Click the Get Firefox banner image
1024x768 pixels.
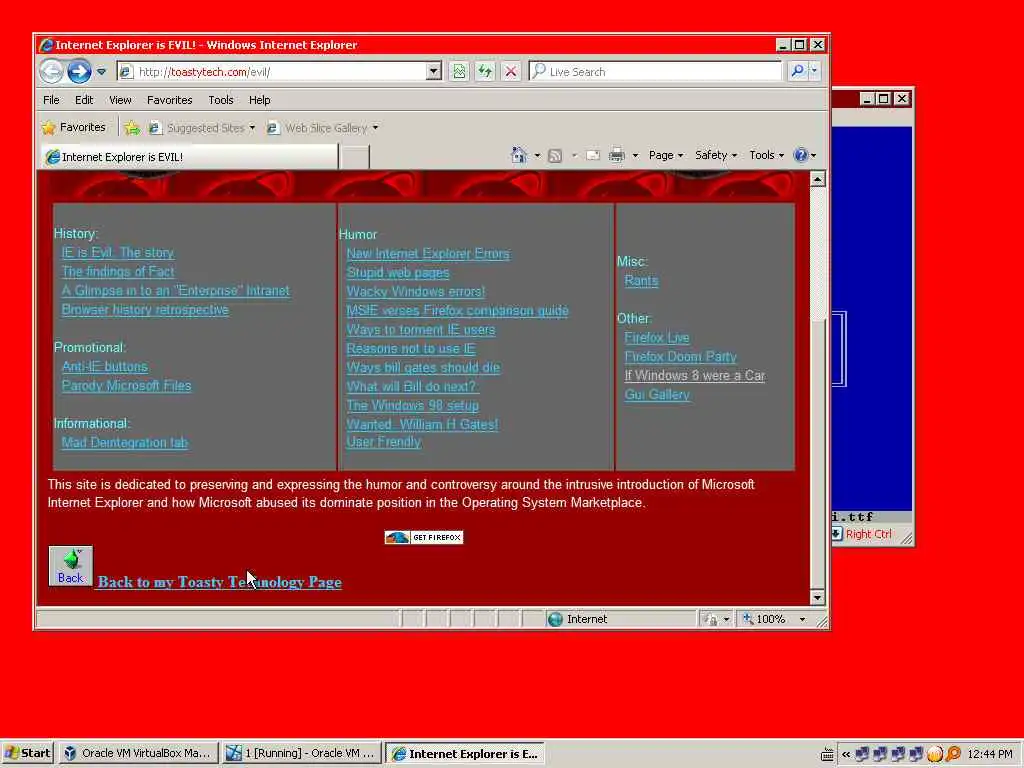pos(424,537)
